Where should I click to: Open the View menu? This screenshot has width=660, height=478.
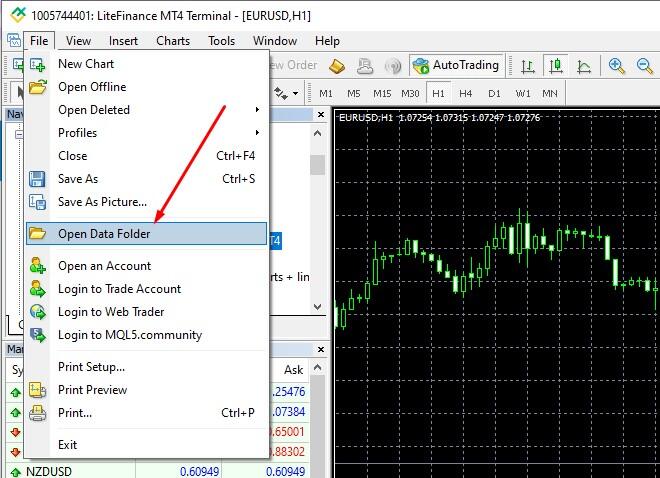(x=78, y=41)
